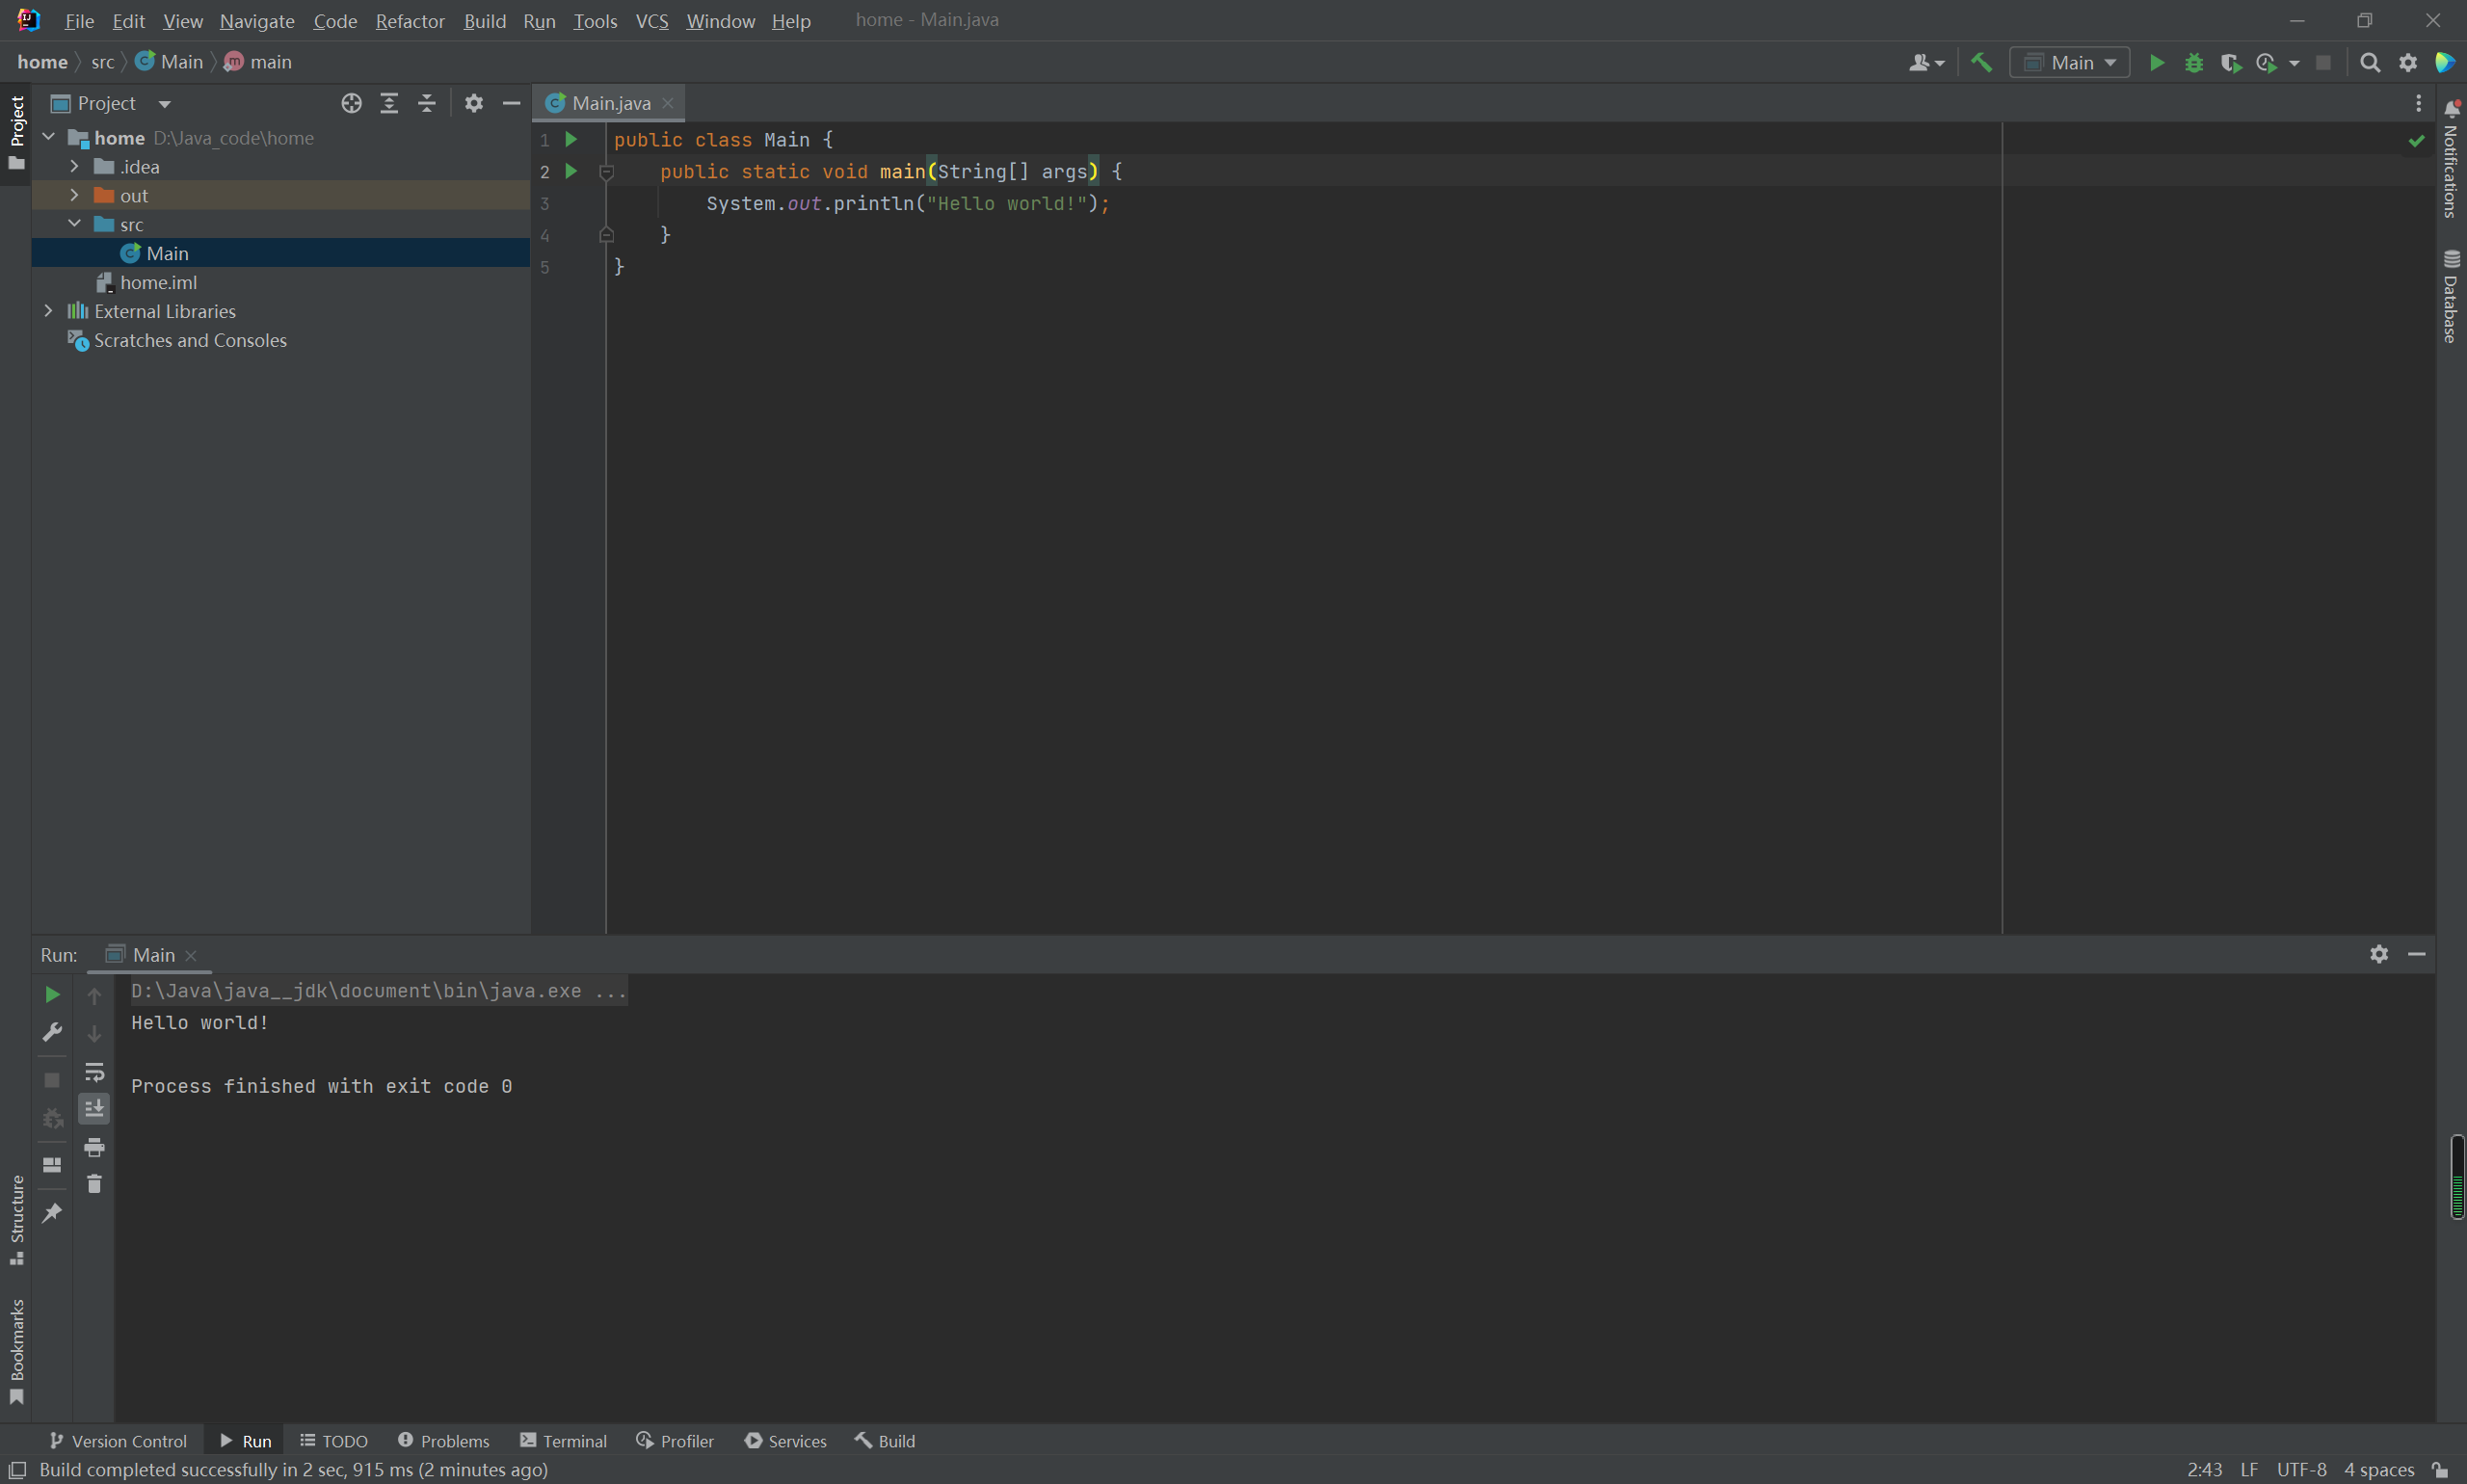Open the Navigate menu

coord(257,21)
